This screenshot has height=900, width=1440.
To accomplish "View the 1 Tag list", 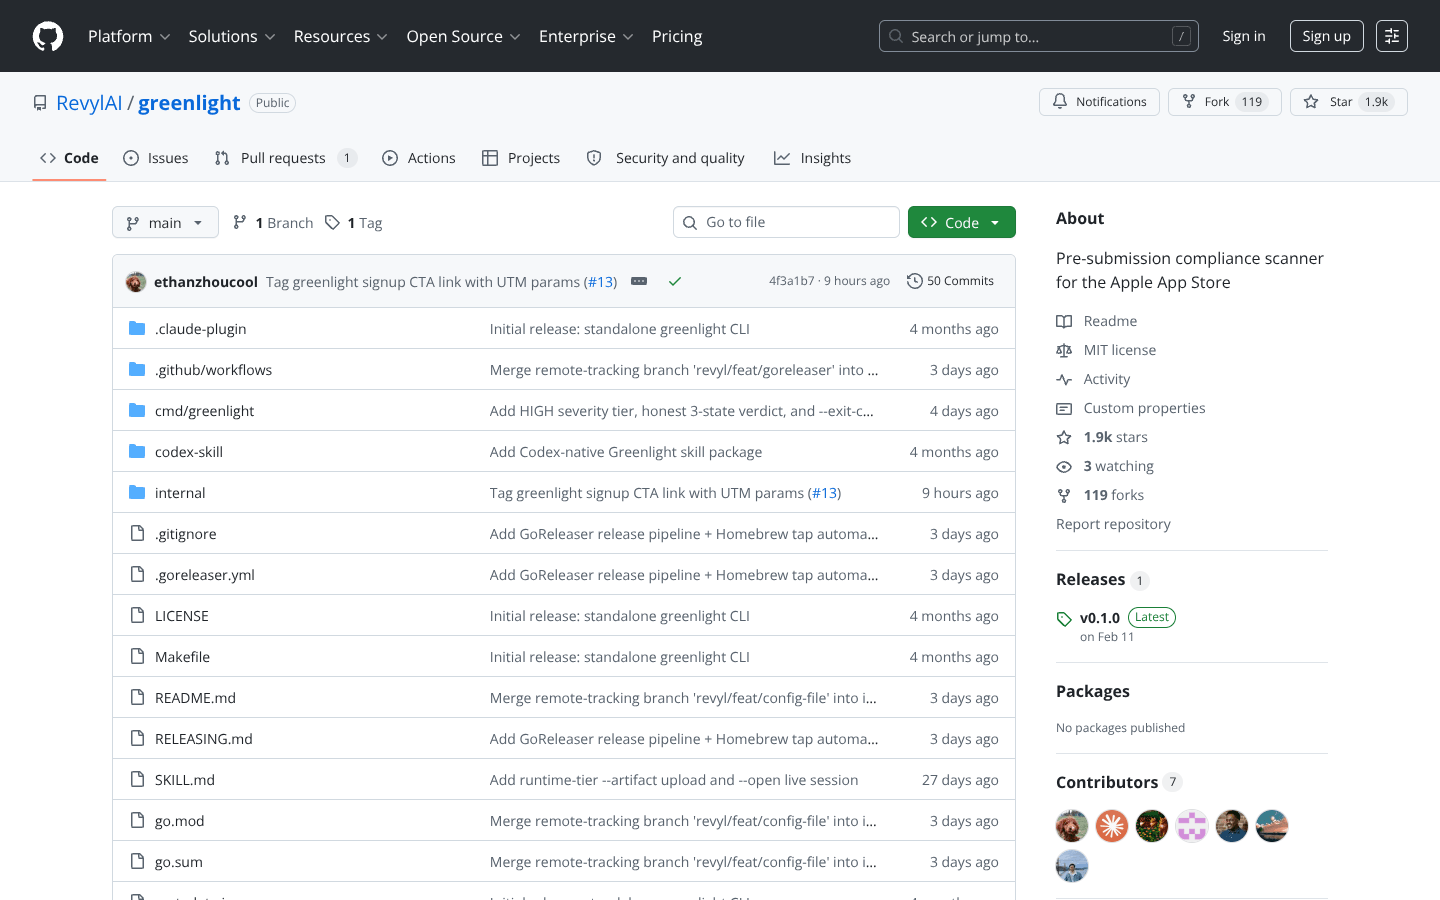I will point(354,222).
